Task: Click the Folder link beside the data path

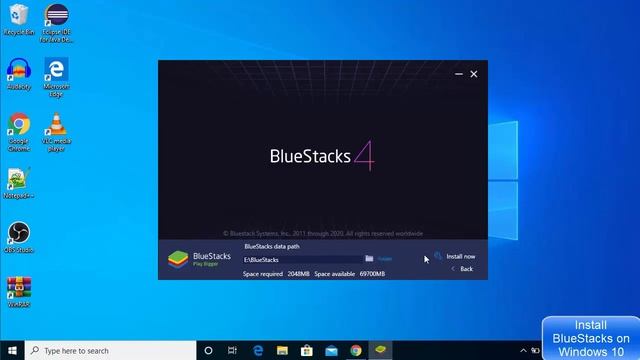Action: [x=384, y=259]
